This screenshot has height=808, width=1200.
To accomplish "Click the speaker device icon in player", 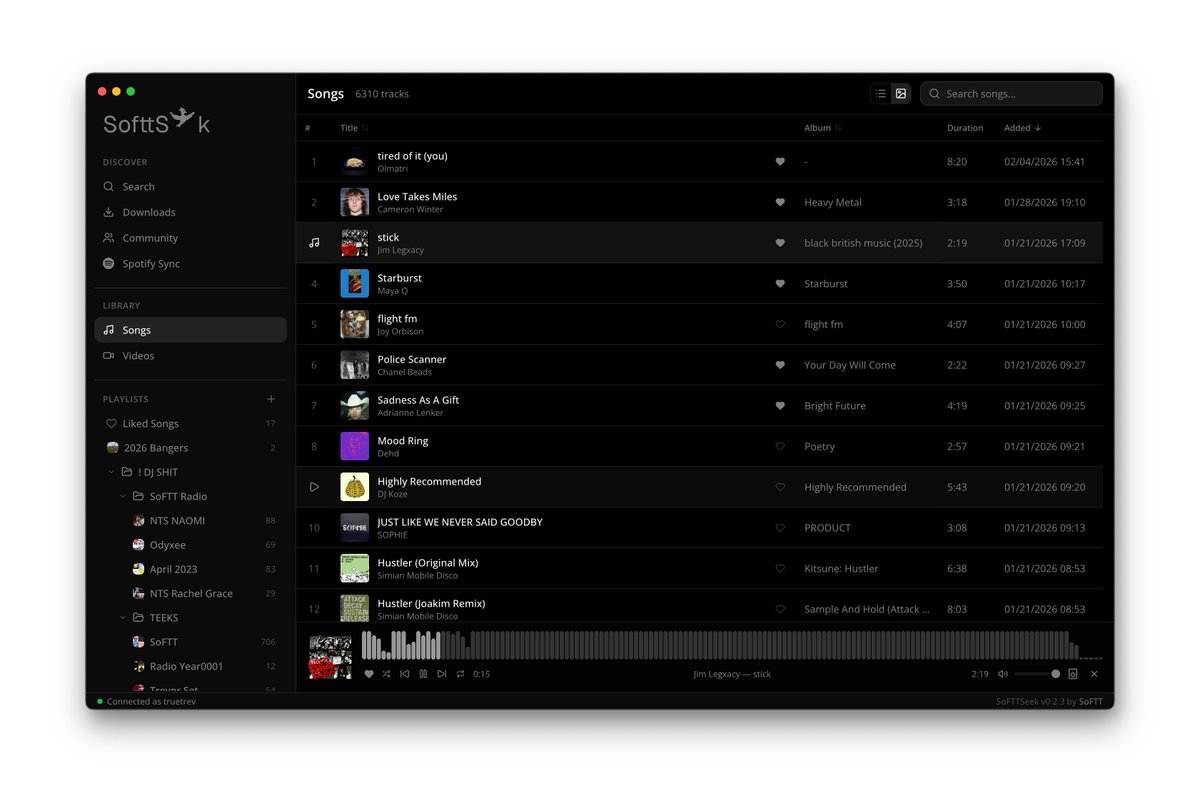I will point(1073,674).
